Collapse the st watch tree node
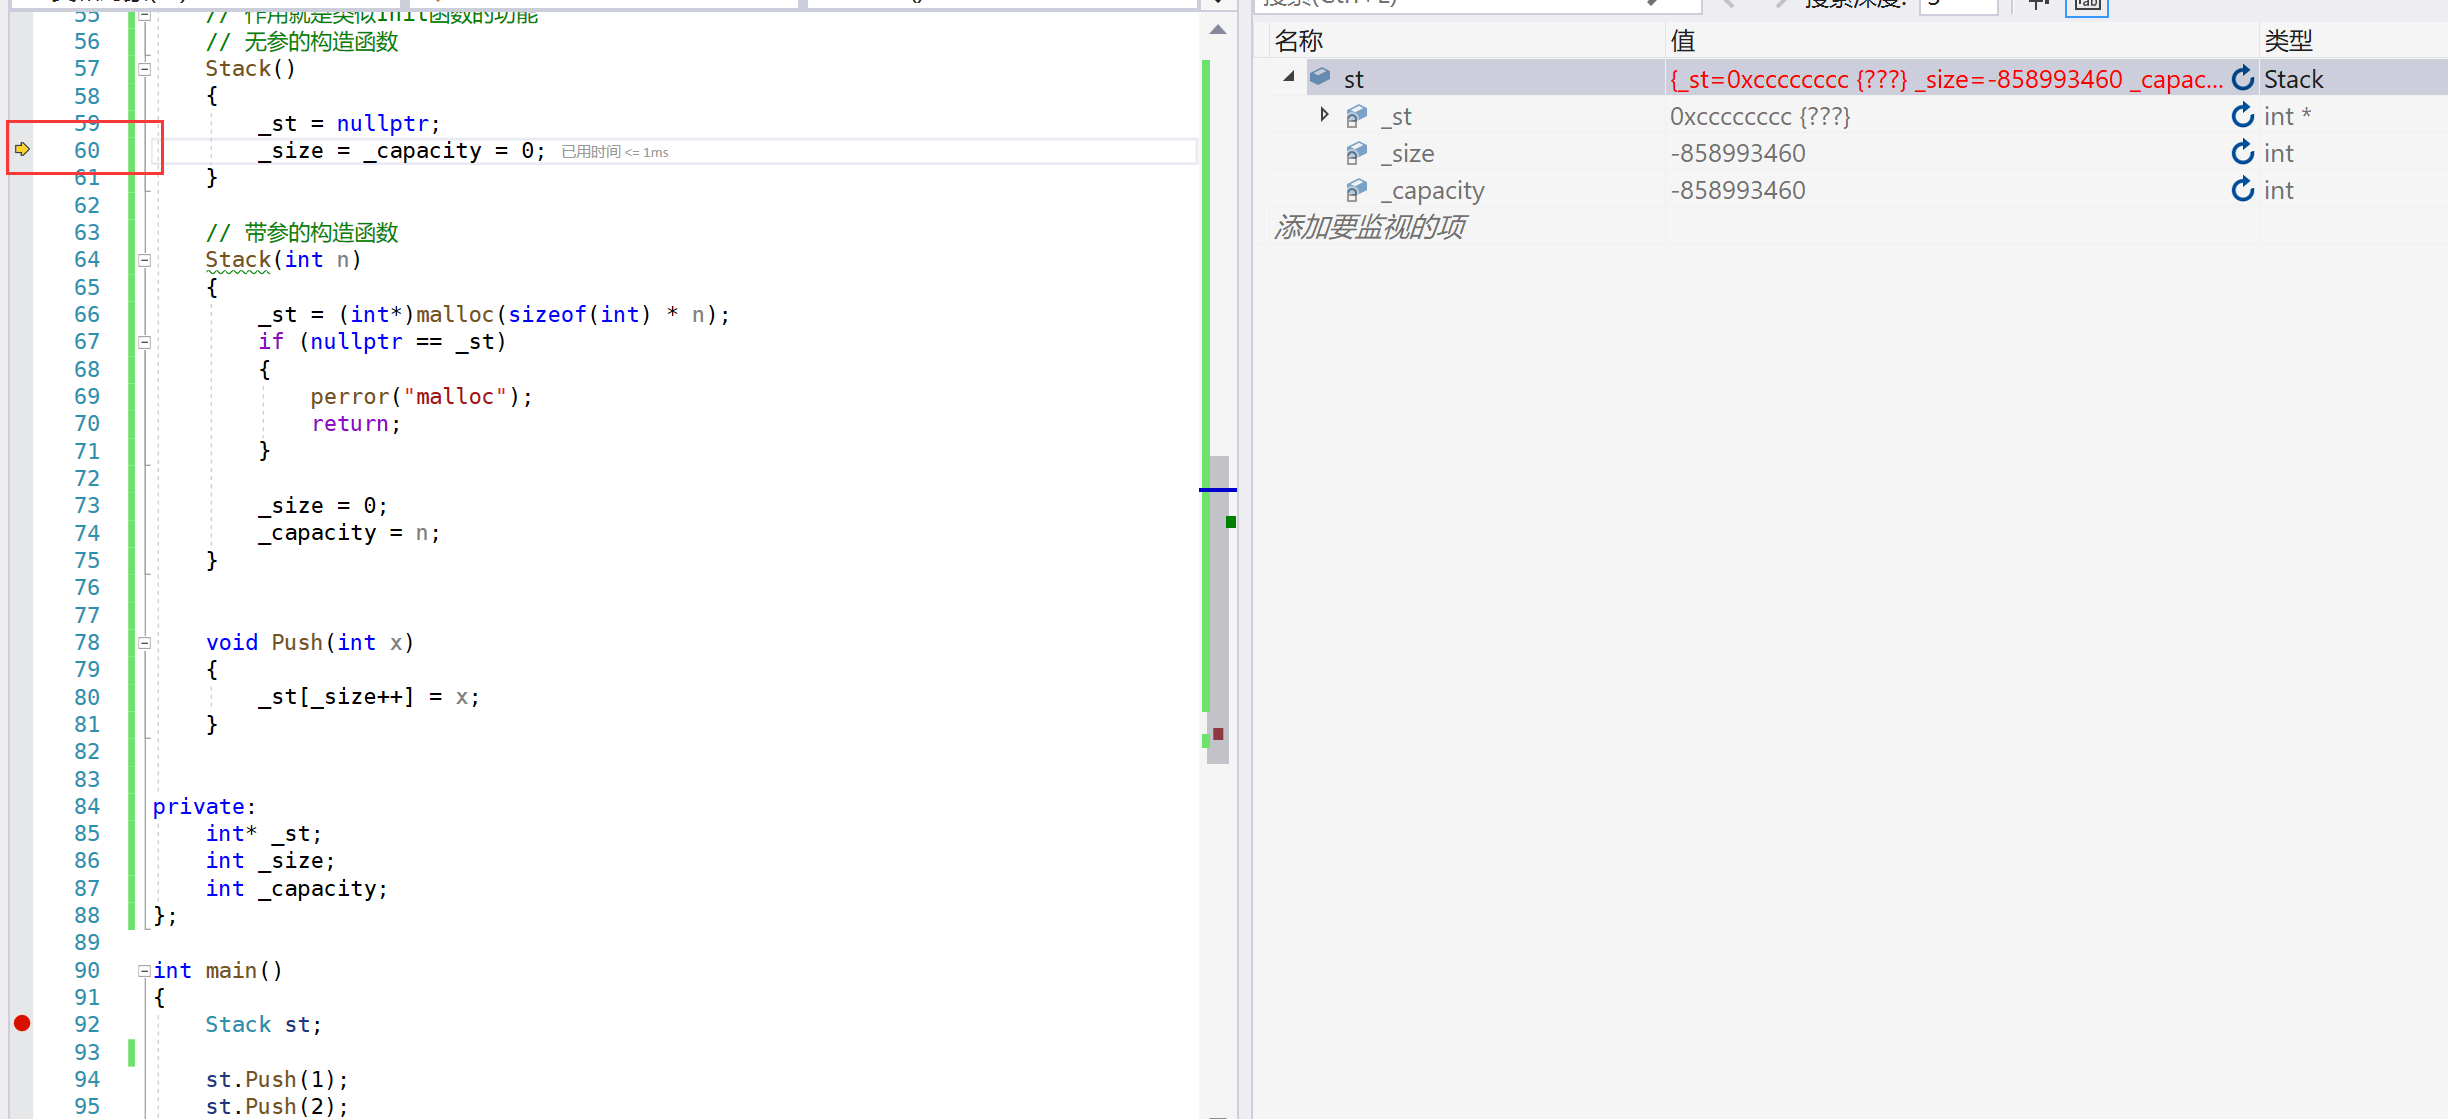 [1289, 77]
